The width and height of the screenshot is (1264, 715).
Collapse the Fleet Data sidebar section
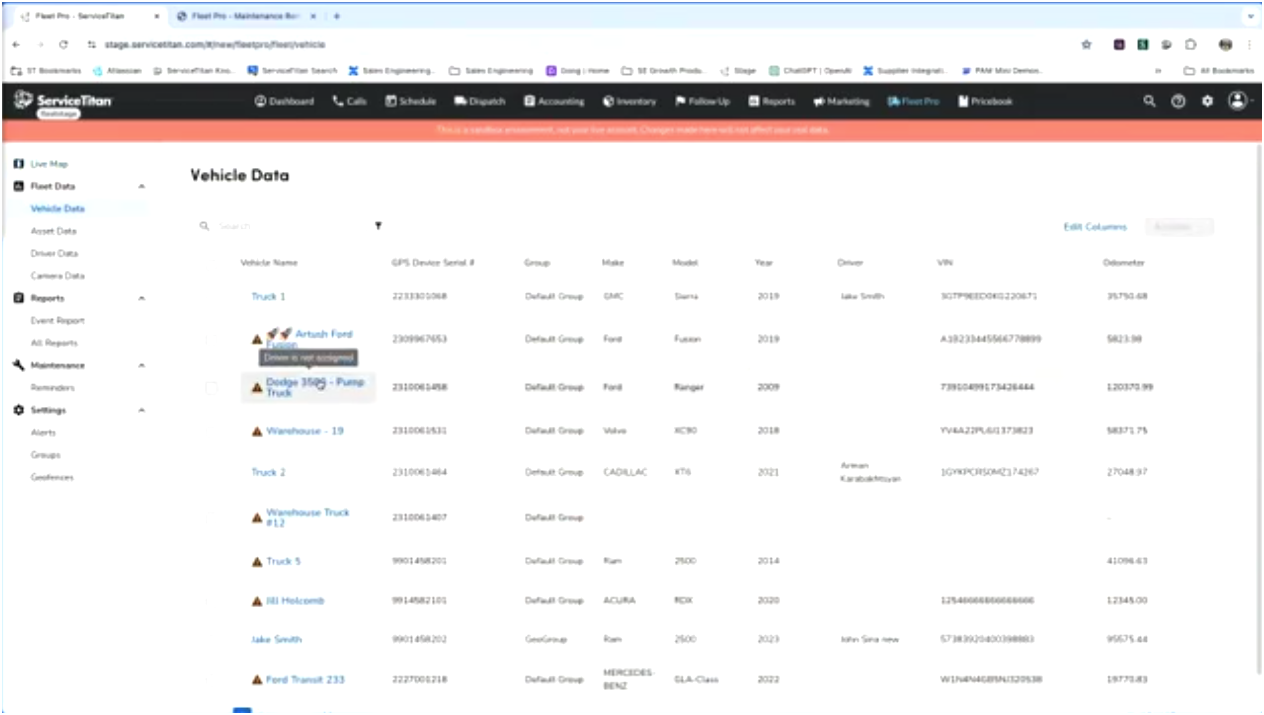tap(142, 186)
